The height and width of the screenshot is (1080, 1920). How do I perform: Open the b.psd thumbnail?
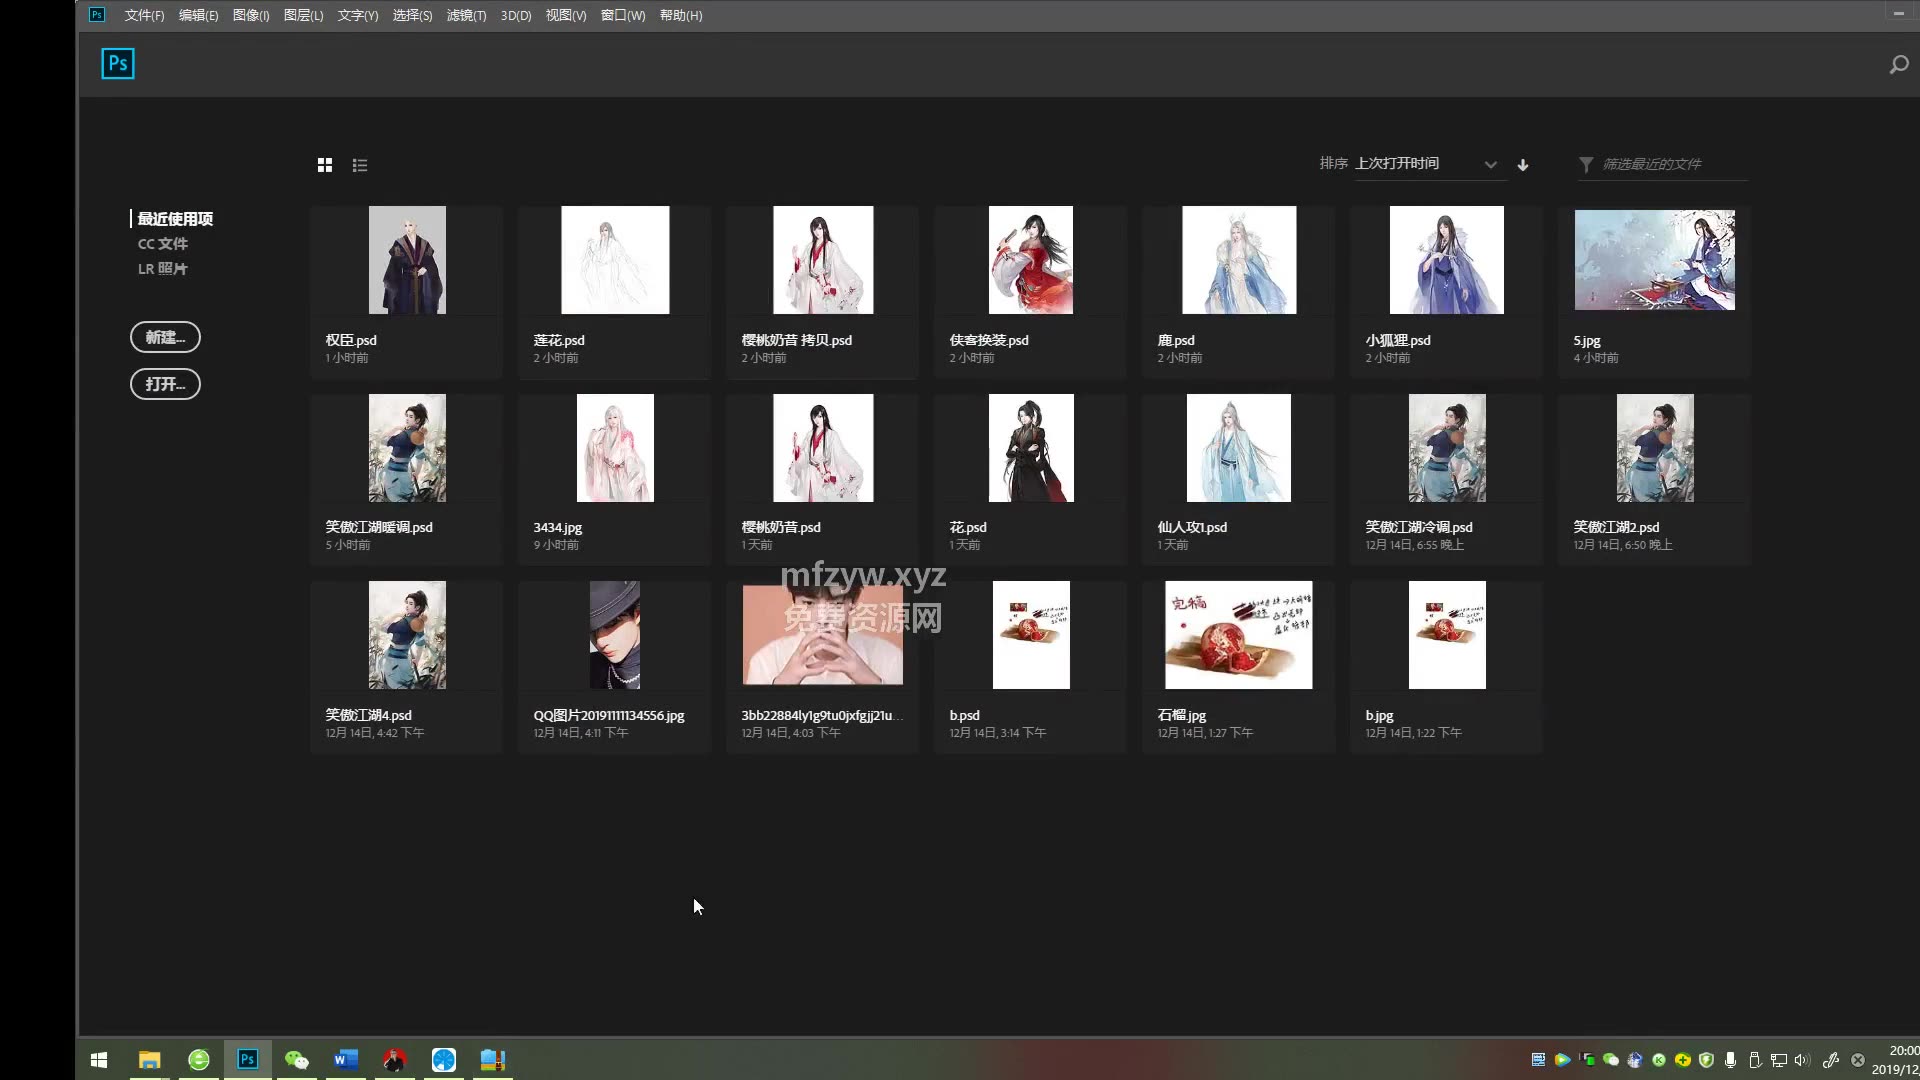1031,635
